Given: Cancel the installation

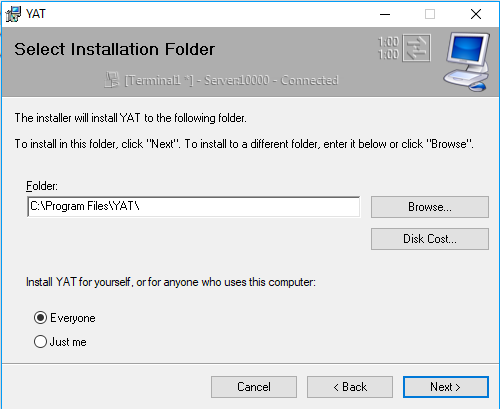Looking at the screenshot, I should point(254,387).
